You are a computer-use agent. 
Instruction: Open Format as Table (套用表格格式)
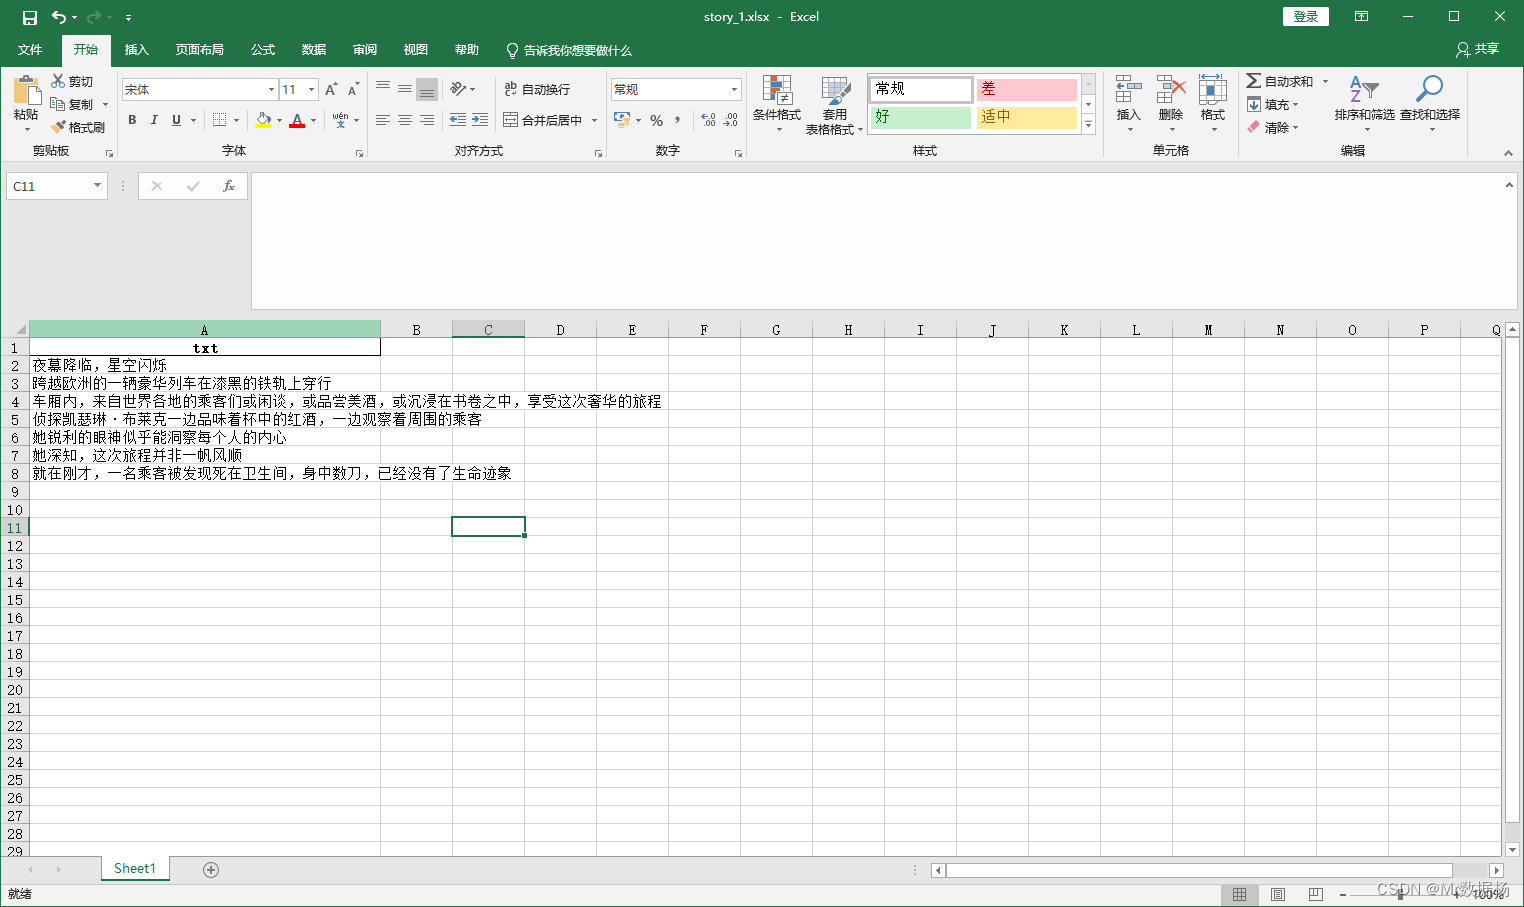click(834, 104)
